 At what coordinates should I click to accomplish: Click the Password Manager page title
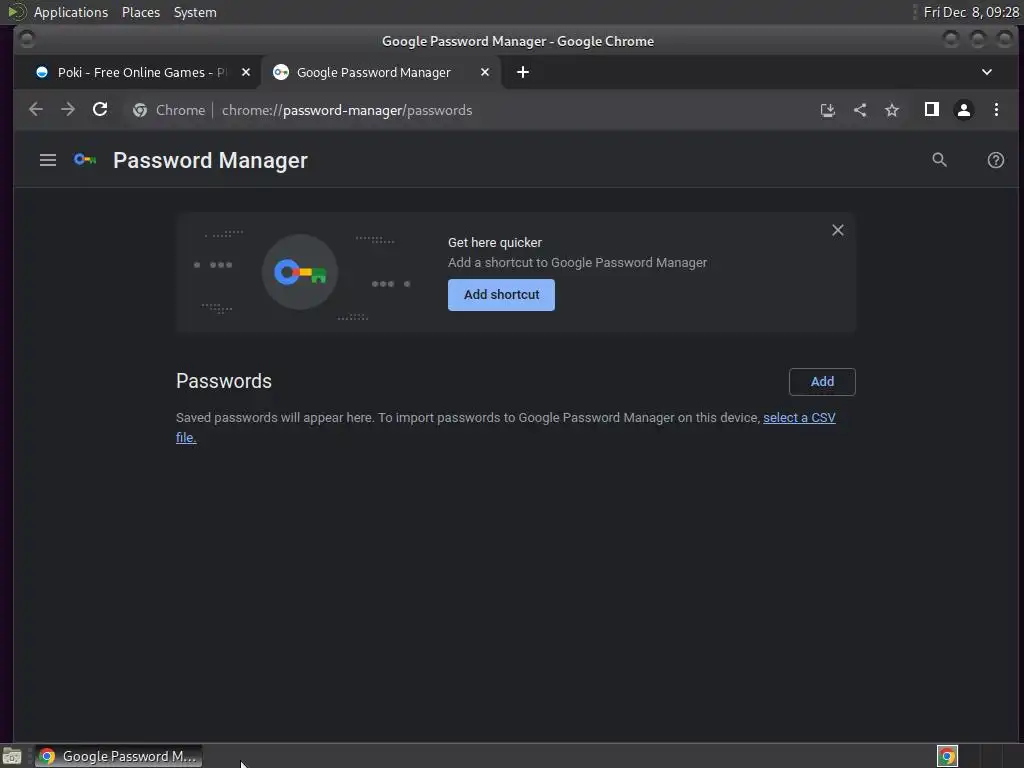coord(210,161)
